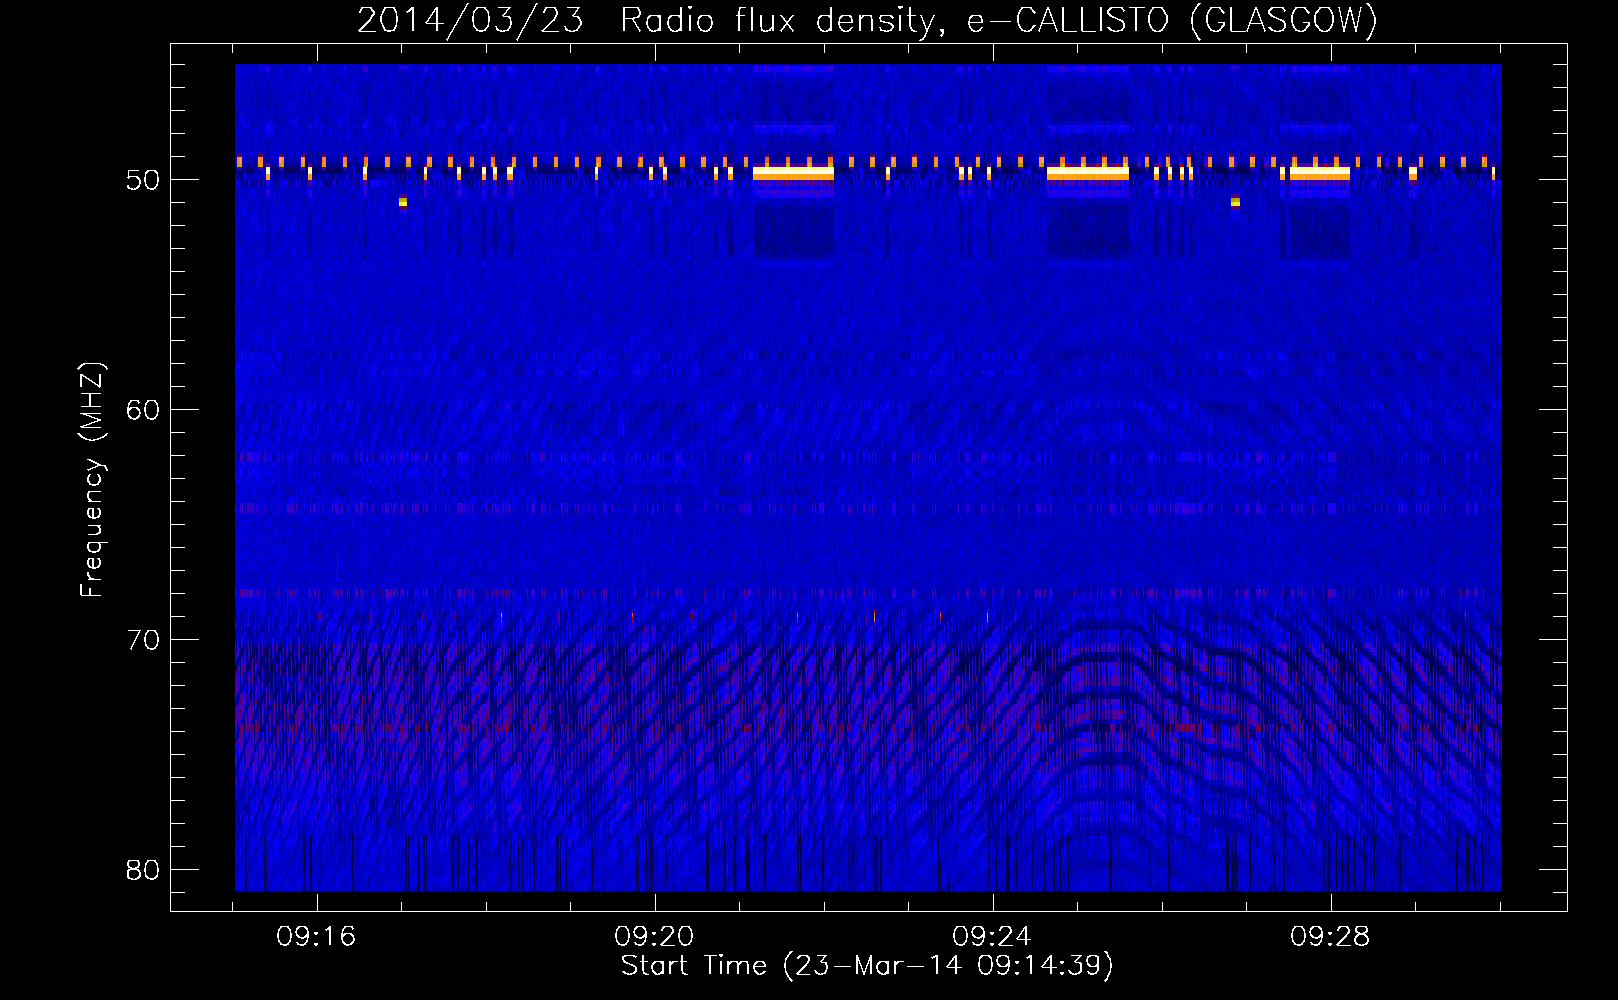Click the plot title mentioning e-CALLISTO (GLASGOW)
1618x1000 pixels.
[x=867, y=20]
